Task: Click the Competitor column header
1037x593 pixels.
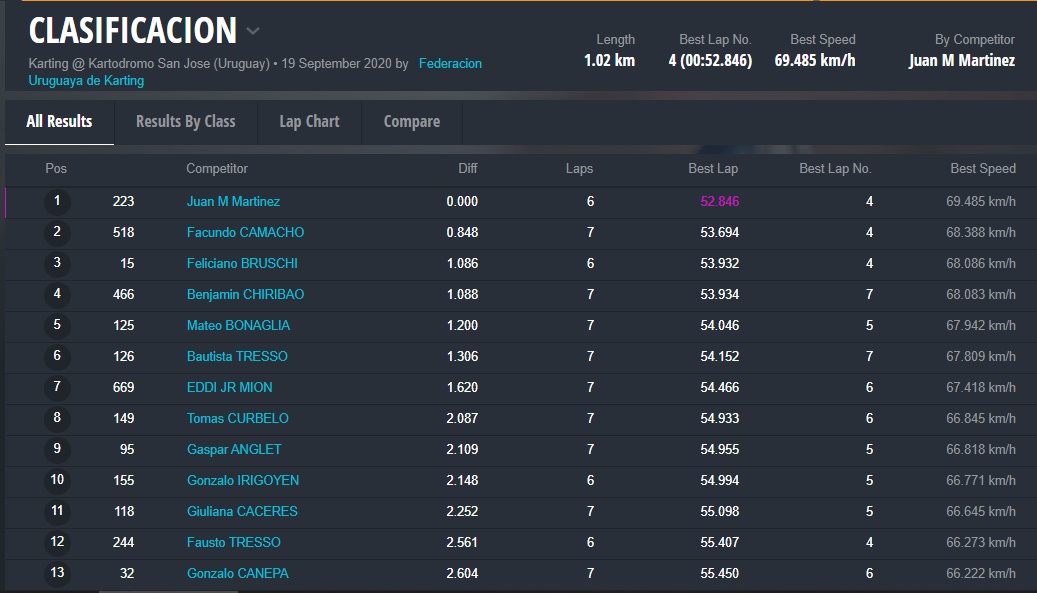Action: tap(217, 169)
